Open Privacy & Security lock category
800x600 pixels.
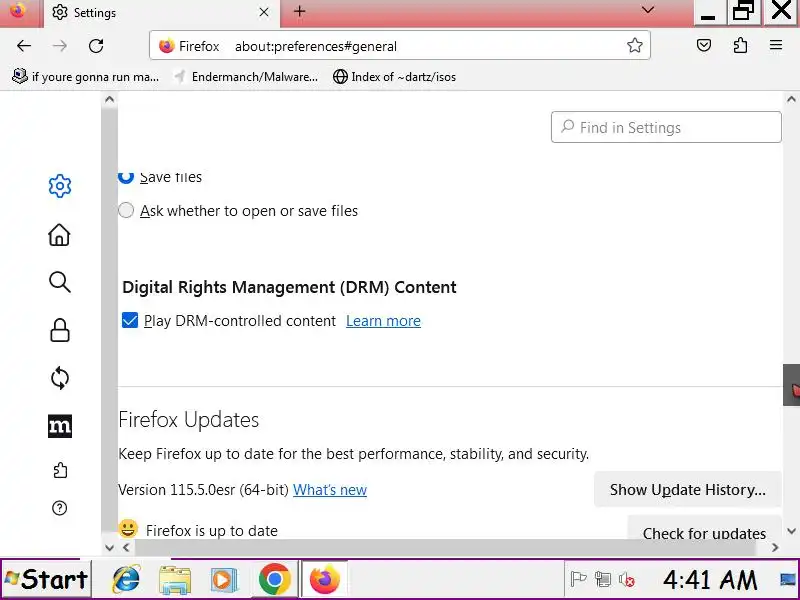[60, 330]
